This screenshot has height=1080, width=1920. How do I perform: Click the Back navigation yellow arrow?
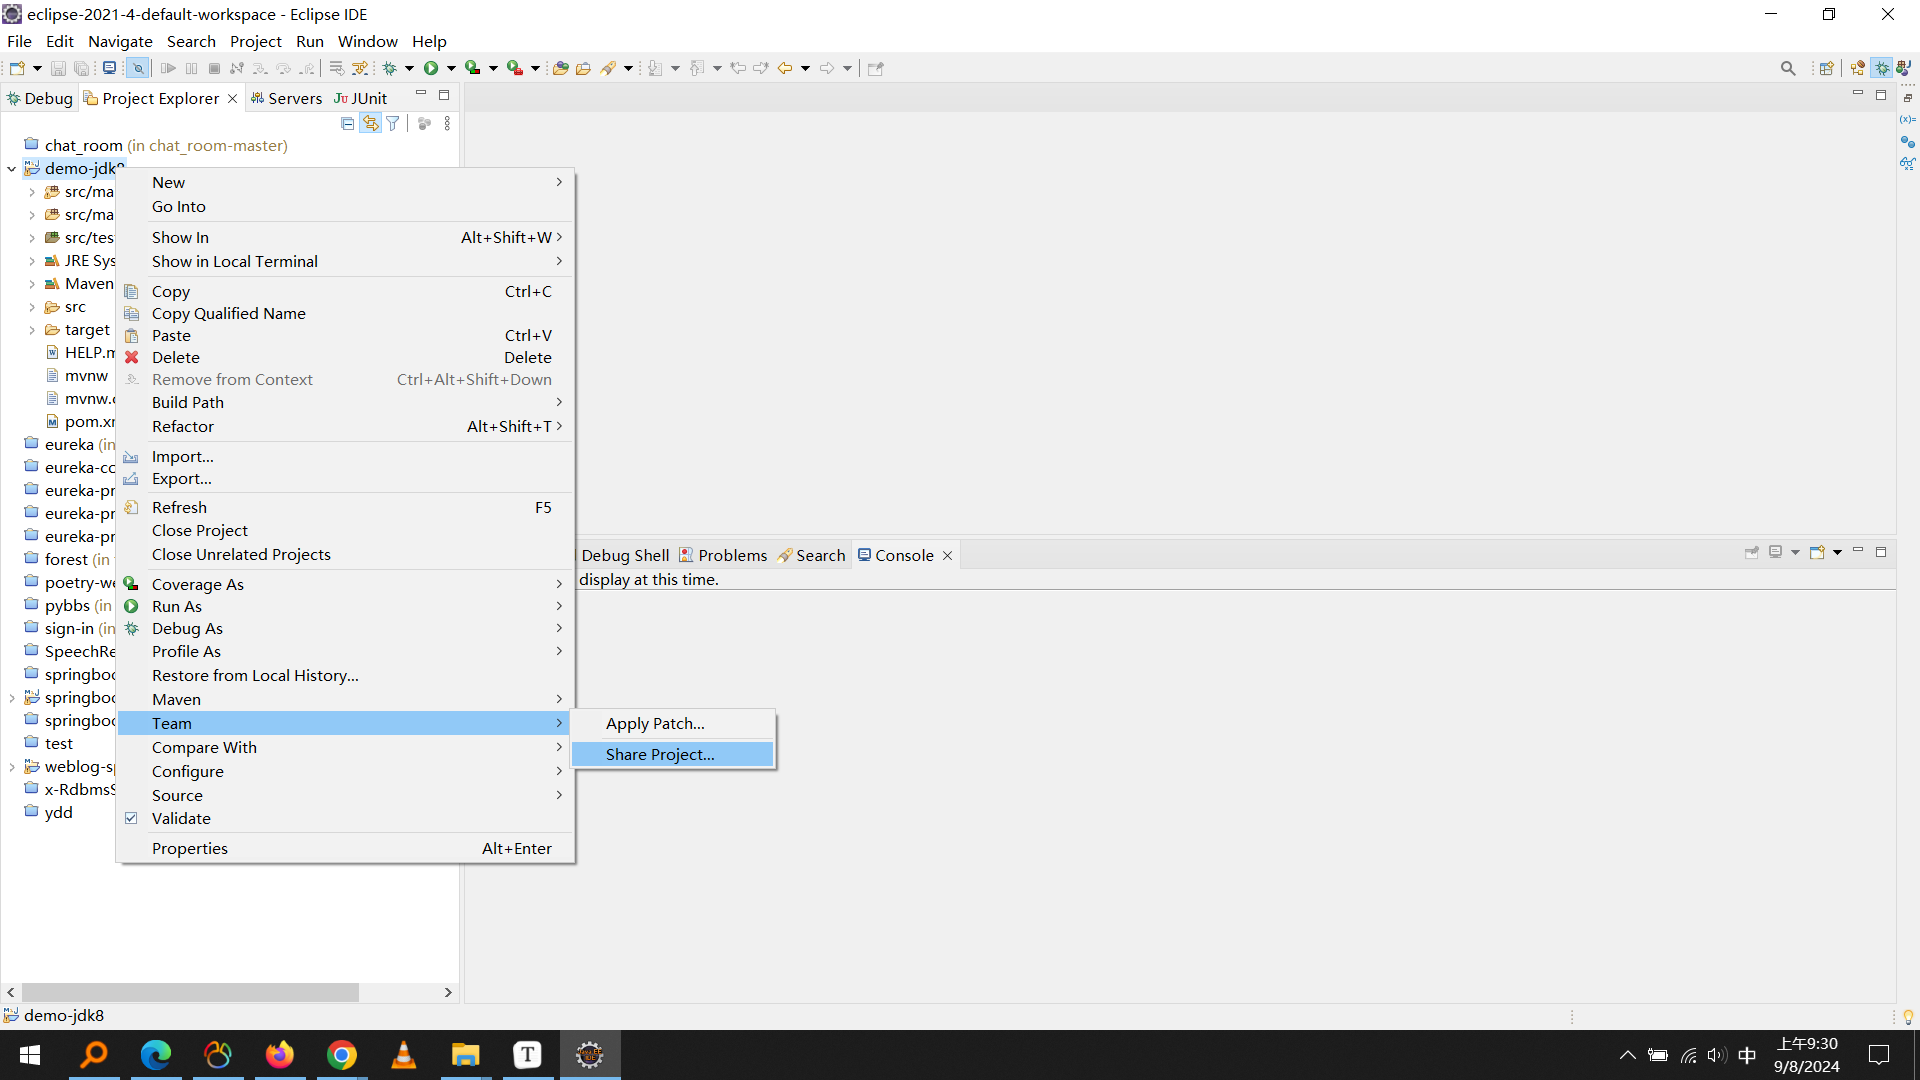coord(785,68)
